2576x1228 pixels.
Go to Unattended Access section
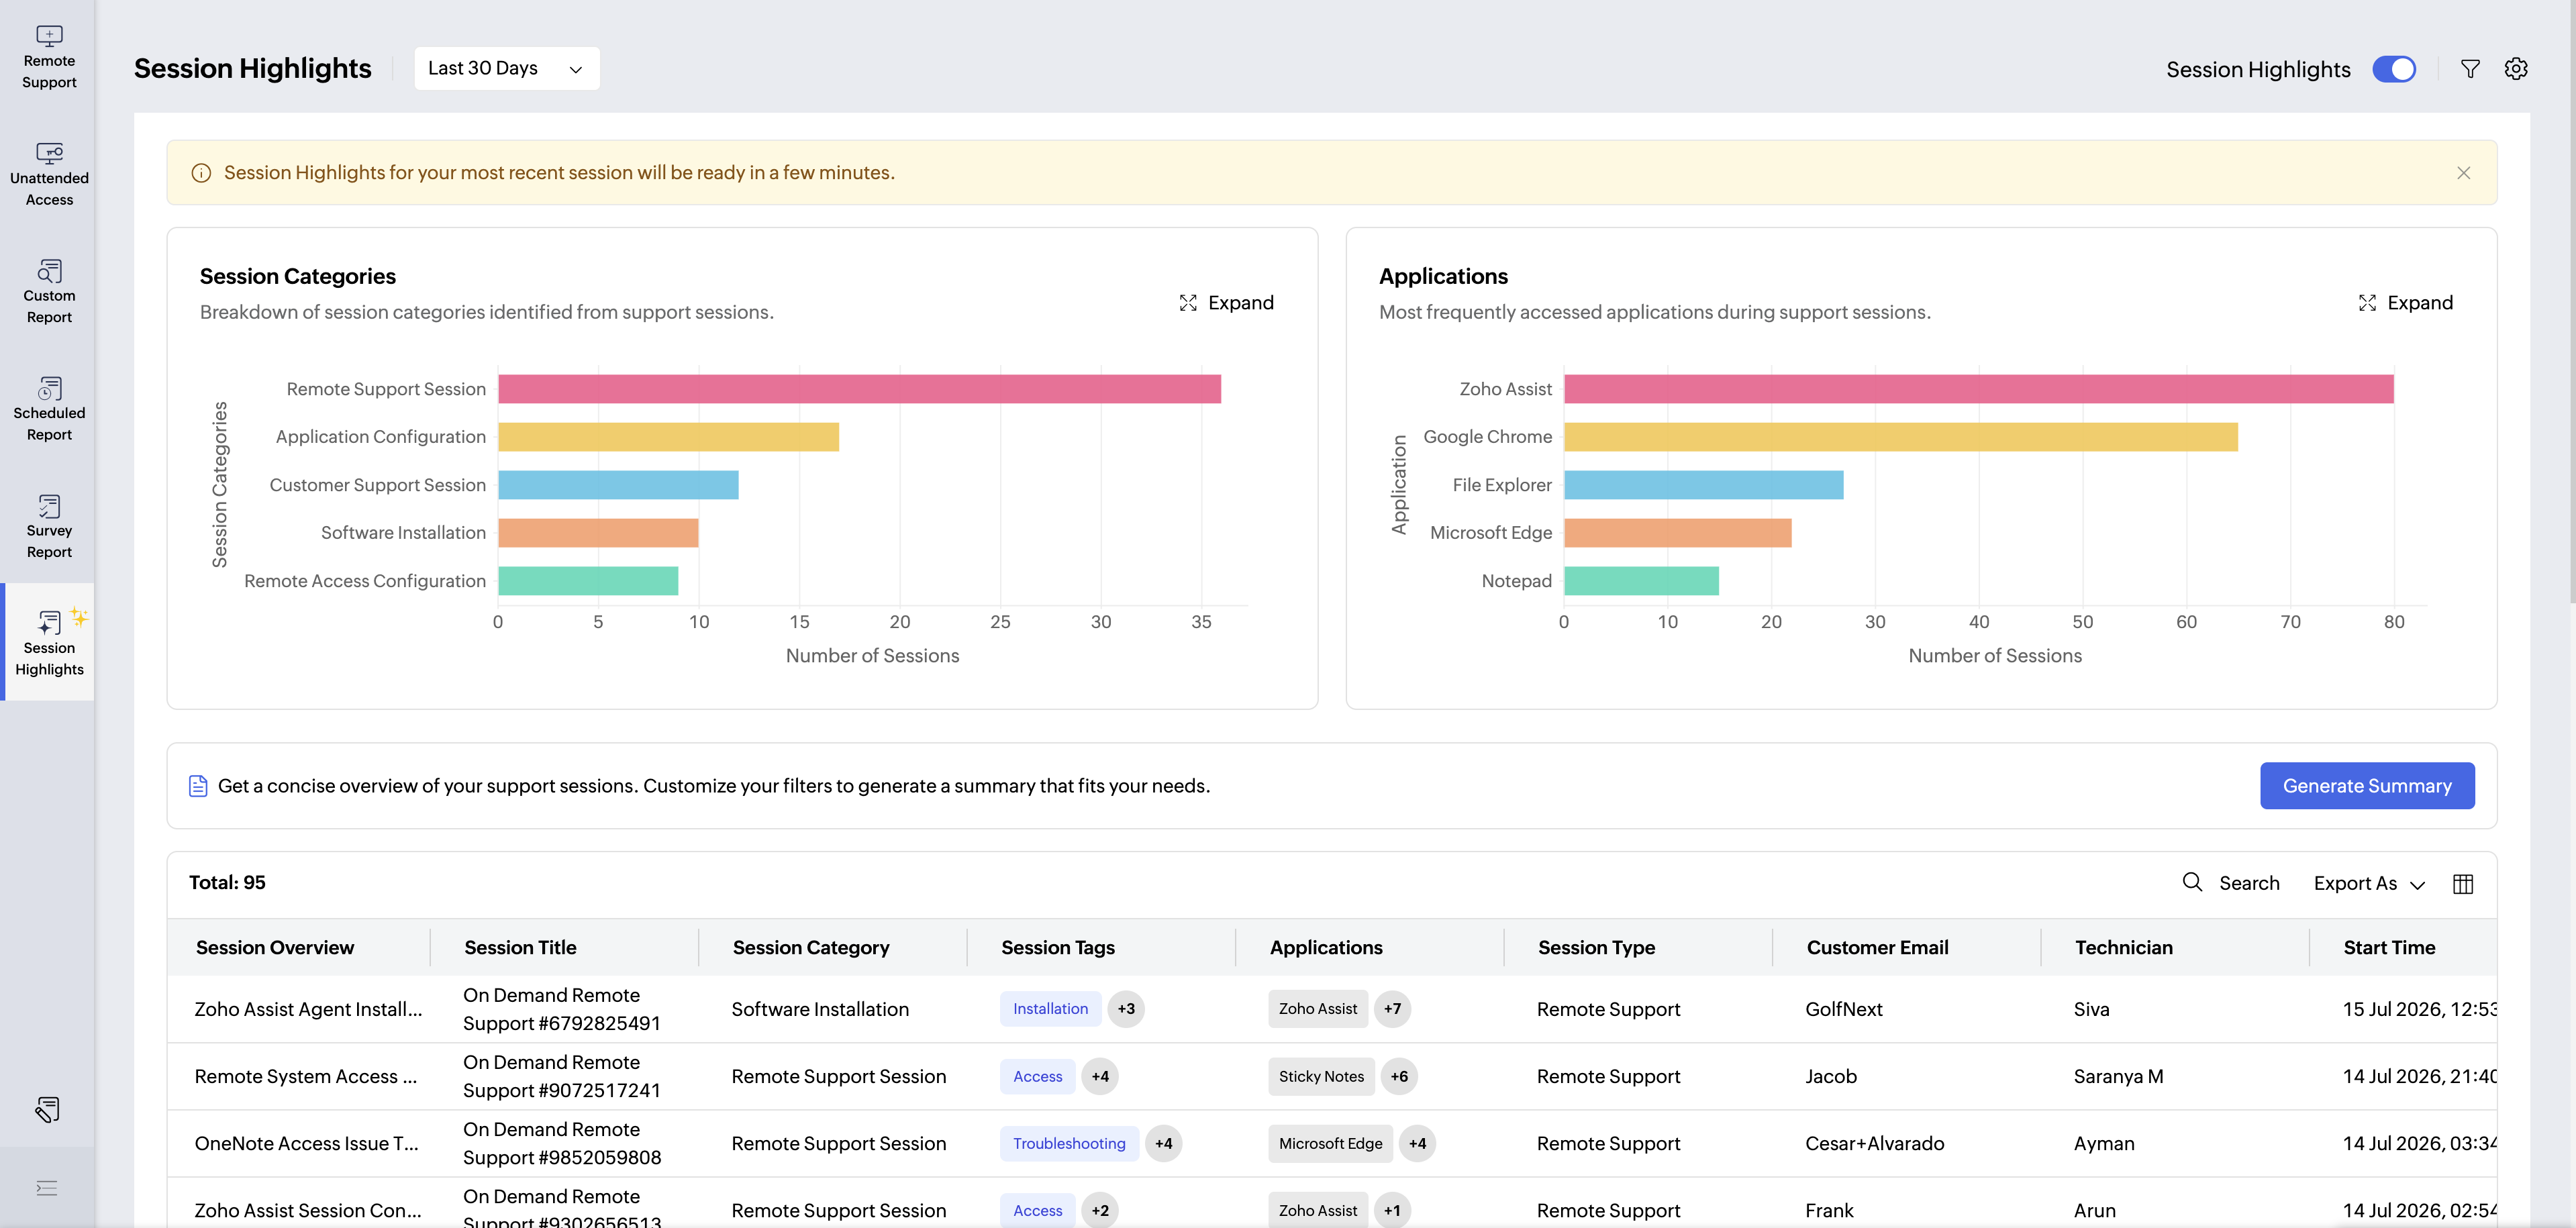click(x=49, y=175)
